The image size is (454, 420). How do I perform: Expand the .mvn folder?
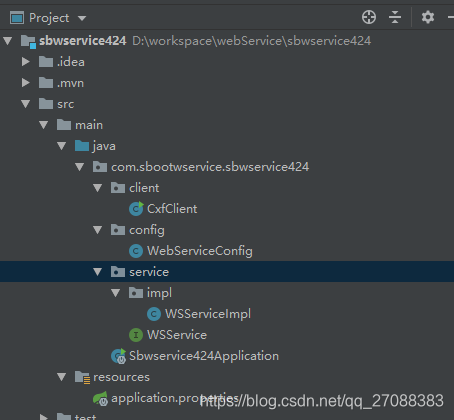[x=26, y=83]
